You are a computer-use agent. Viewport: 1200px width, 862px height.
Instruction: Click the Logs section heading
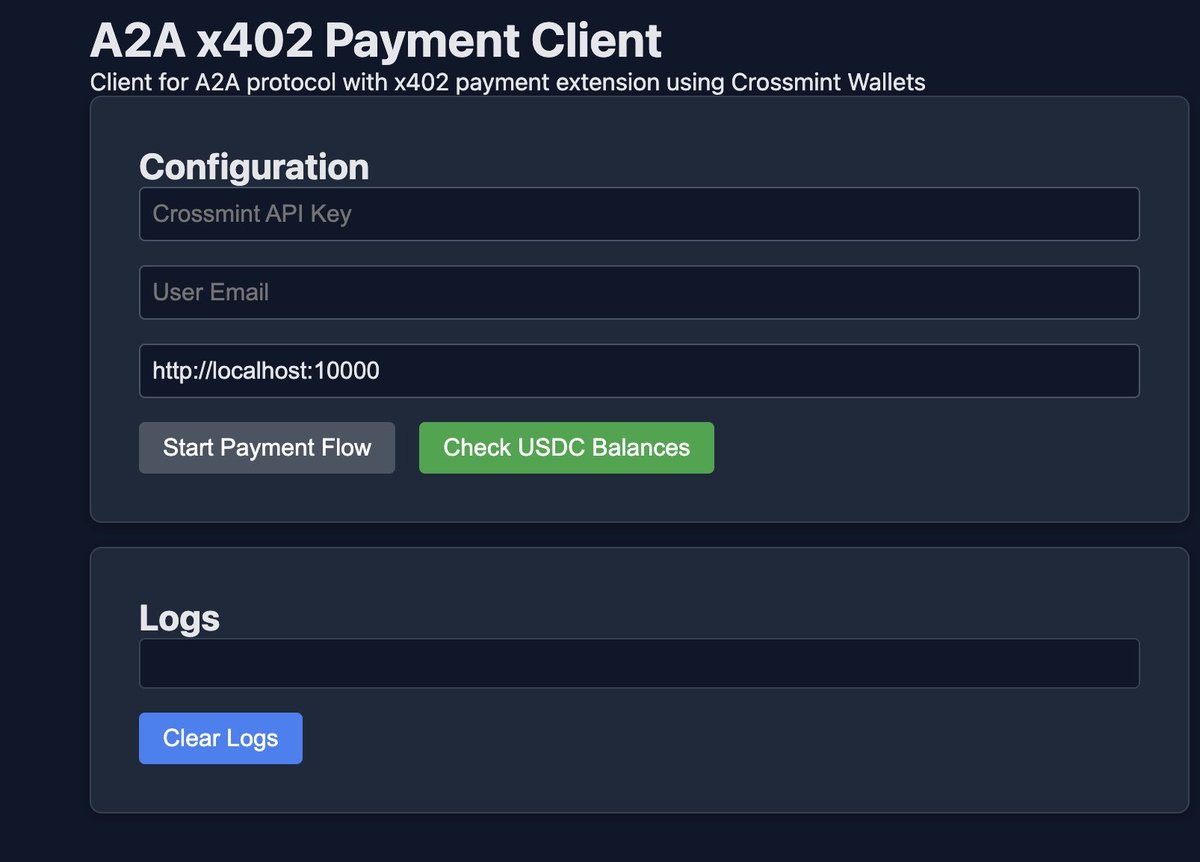179,618
